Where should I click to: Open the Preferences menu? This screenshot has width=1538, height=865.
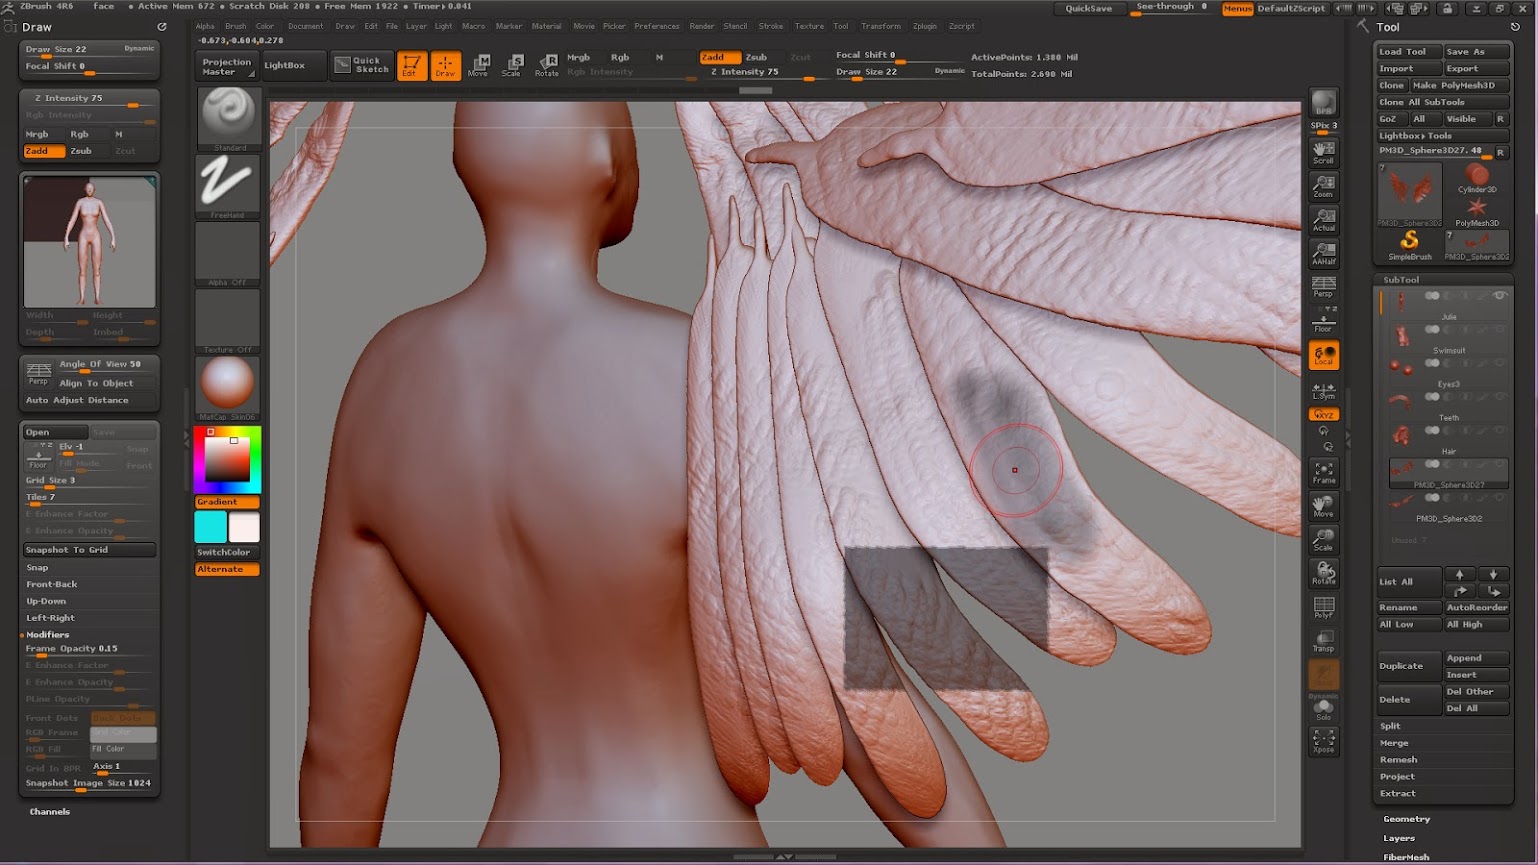656,26
